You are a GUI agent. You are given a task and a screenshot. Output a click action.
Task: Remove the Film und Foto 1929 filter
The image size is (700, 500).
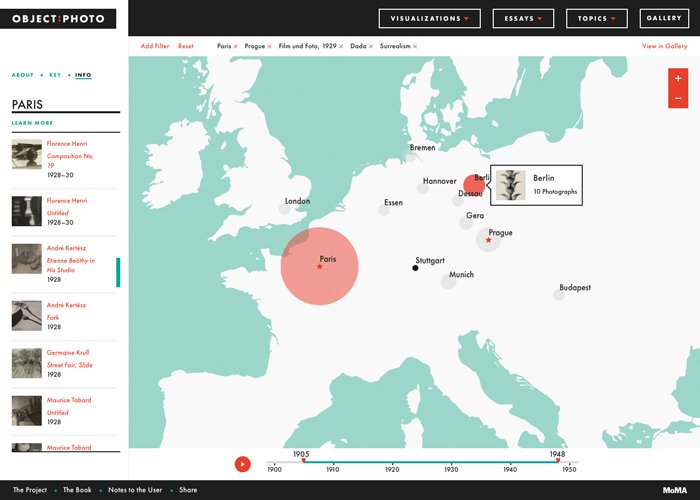tap(341, 46)
